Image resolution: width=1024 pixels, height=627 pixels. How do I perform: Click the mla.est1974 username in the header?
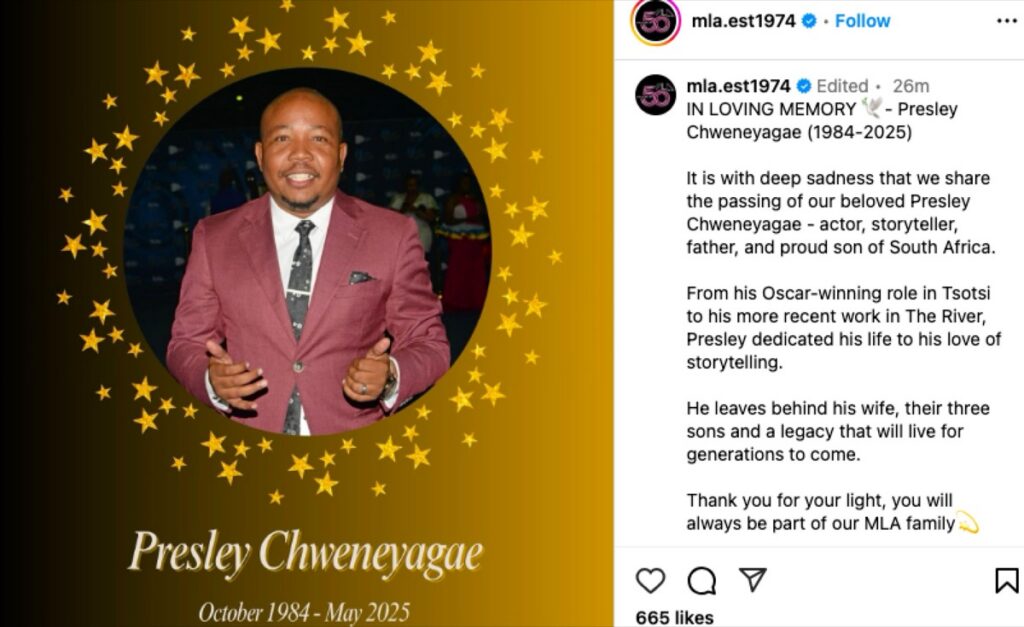coord(743,21)
